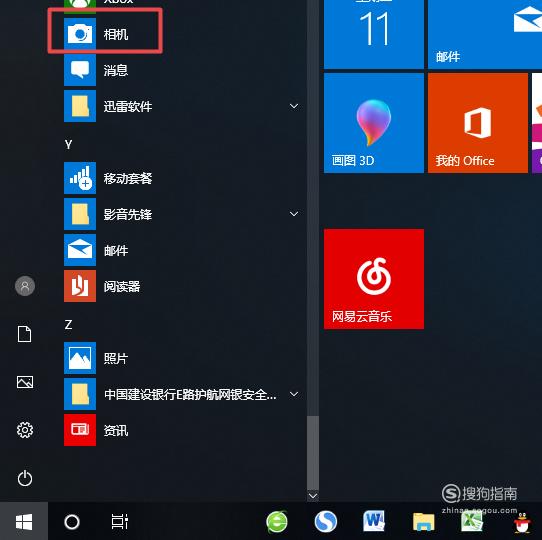542x540 pixels.
Task: Select the 照片 label text
Action: (116, 359)
